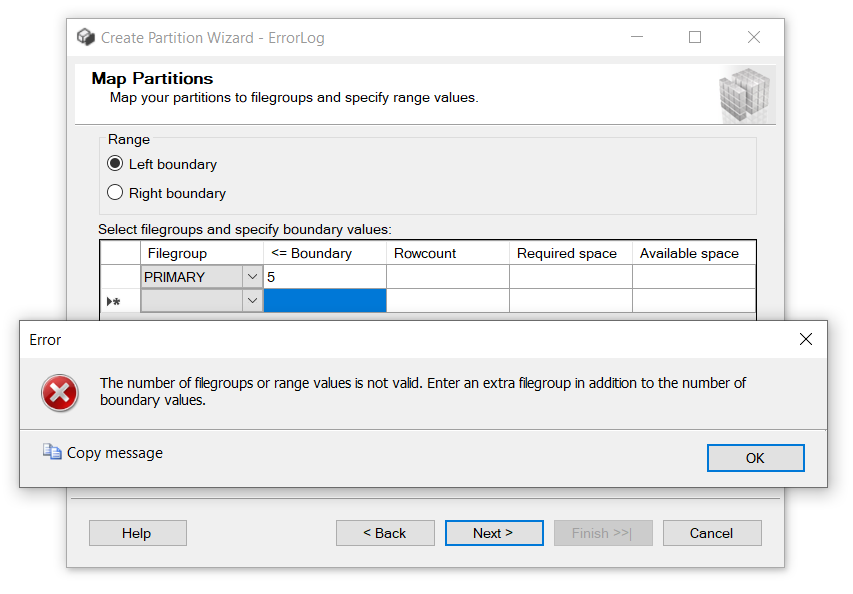Open the Help for Map Partitions
Viewport: 853px width, 594px height.
(x=137, y=533)
